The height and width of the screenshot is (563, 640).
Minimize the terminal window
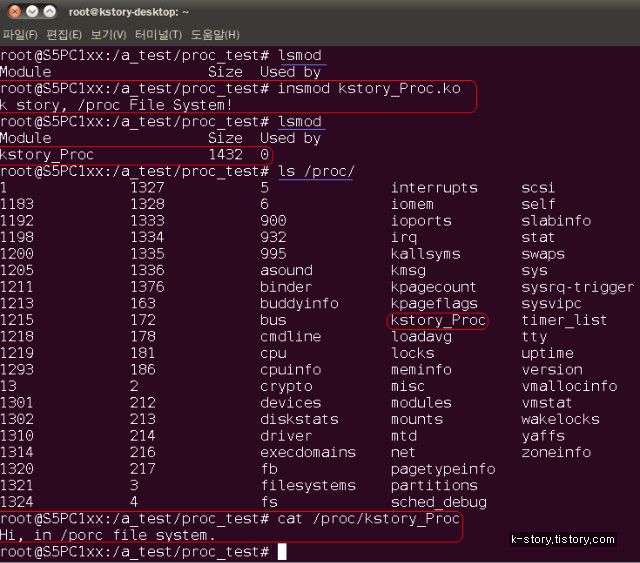[x=32, y=11]
